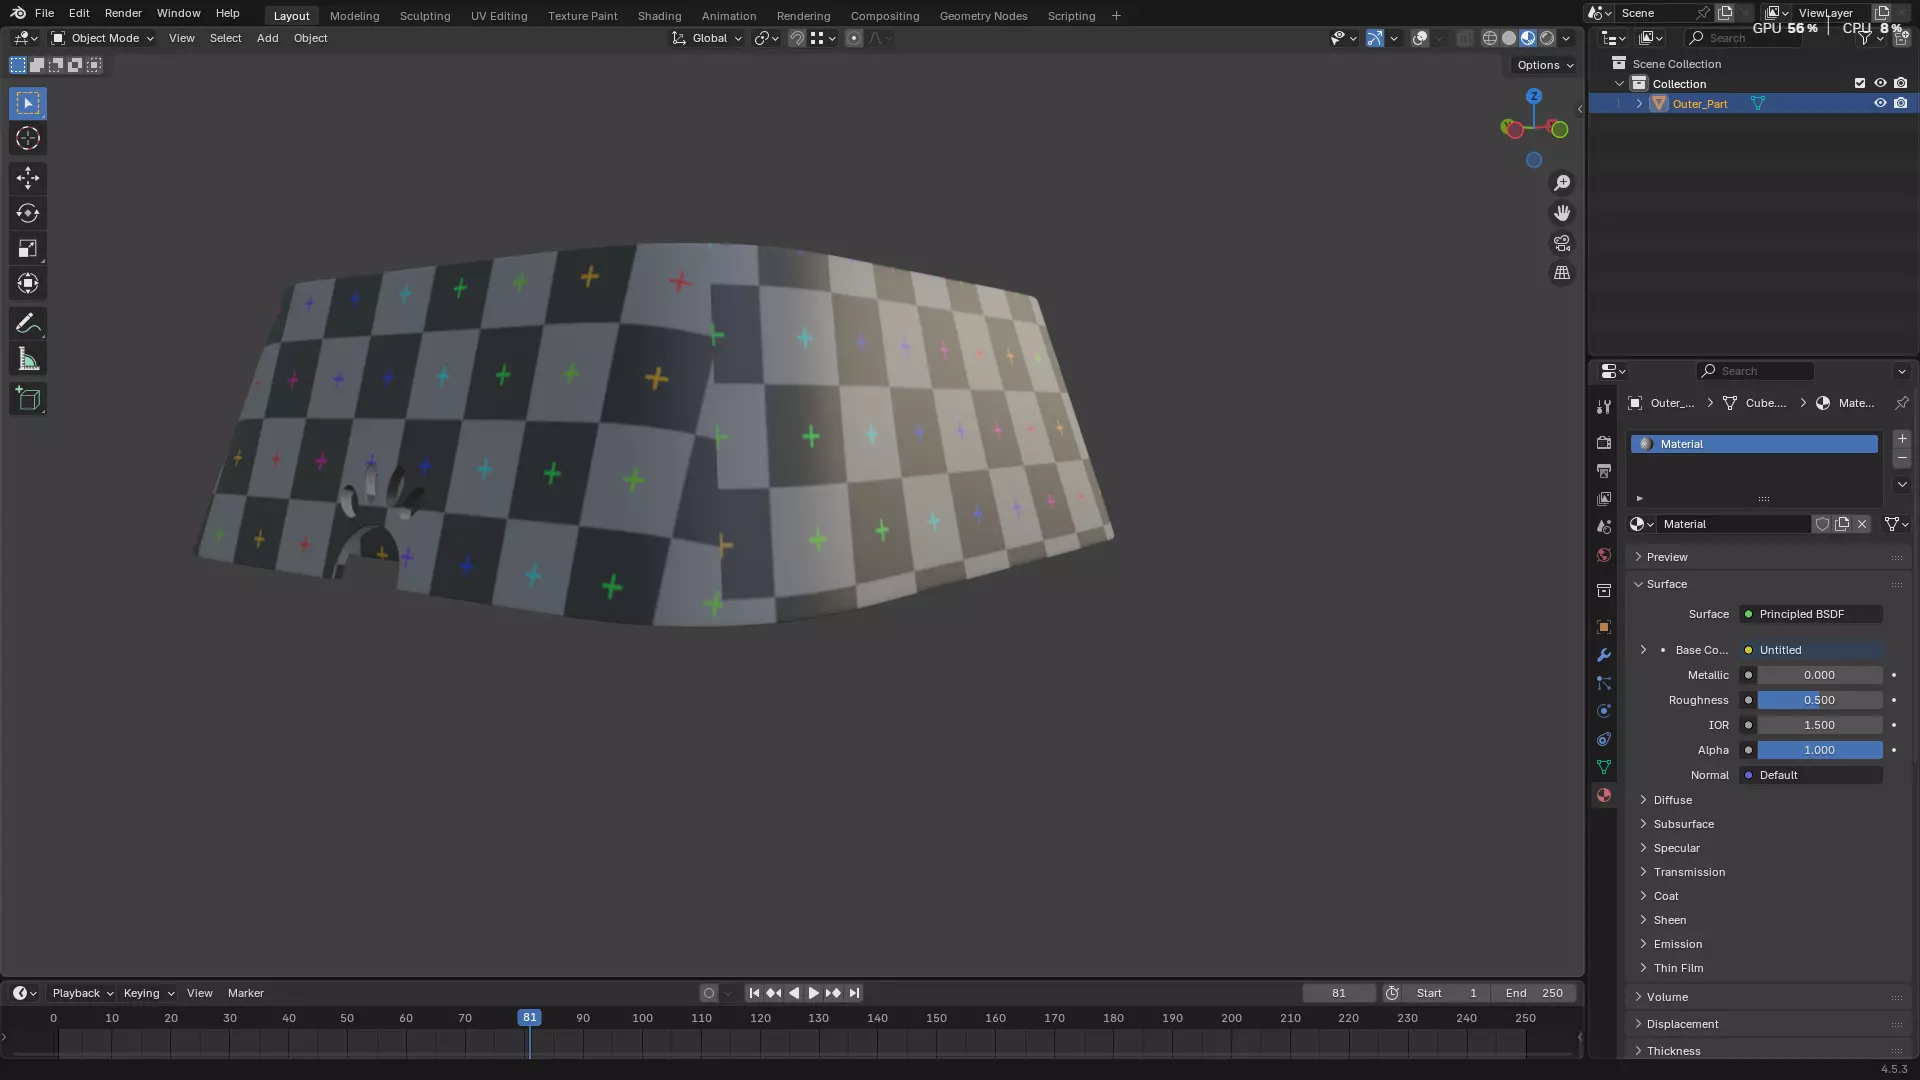
Task: Choose the Add Cube tool
Action: [x=28, y=399]
